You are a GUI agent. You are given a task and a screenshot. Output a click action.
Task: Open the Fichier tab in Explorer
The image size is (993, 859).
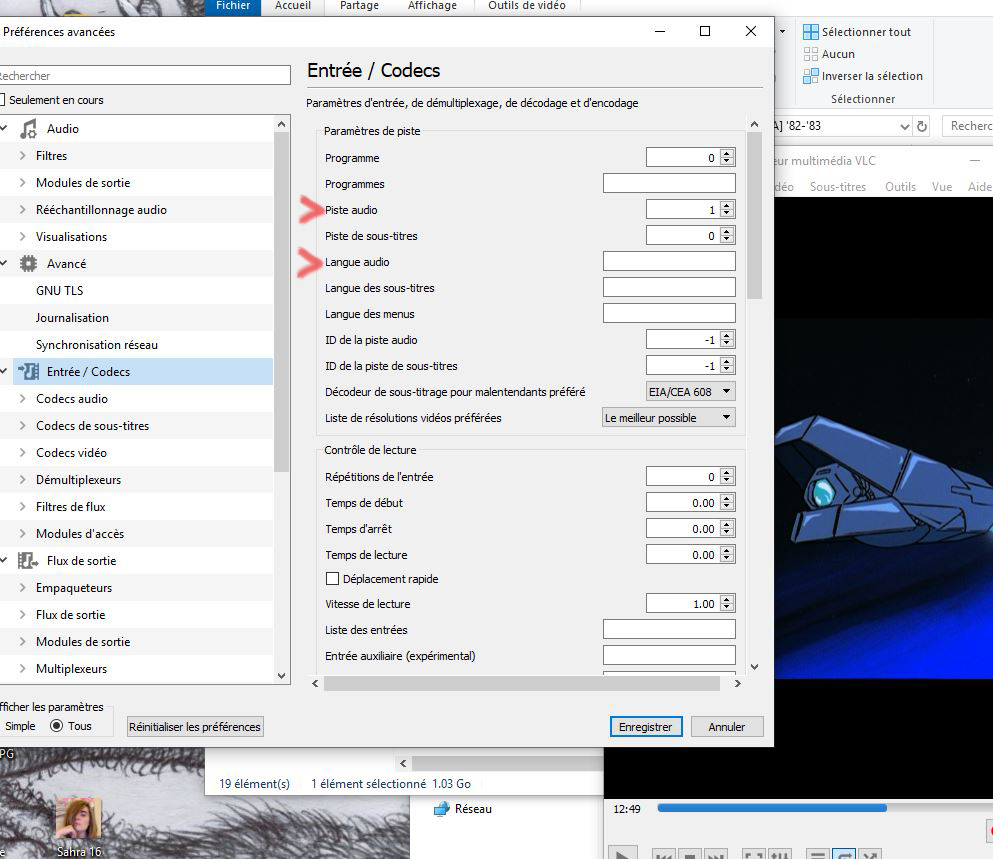click(x=233, y=6)
